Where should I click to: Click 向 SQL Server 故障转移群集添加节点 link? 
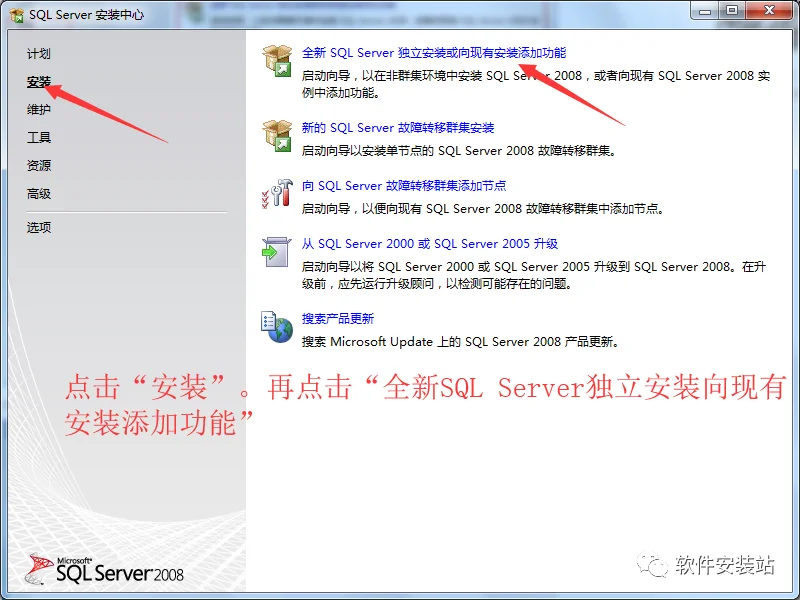click(x=404, y=186)
